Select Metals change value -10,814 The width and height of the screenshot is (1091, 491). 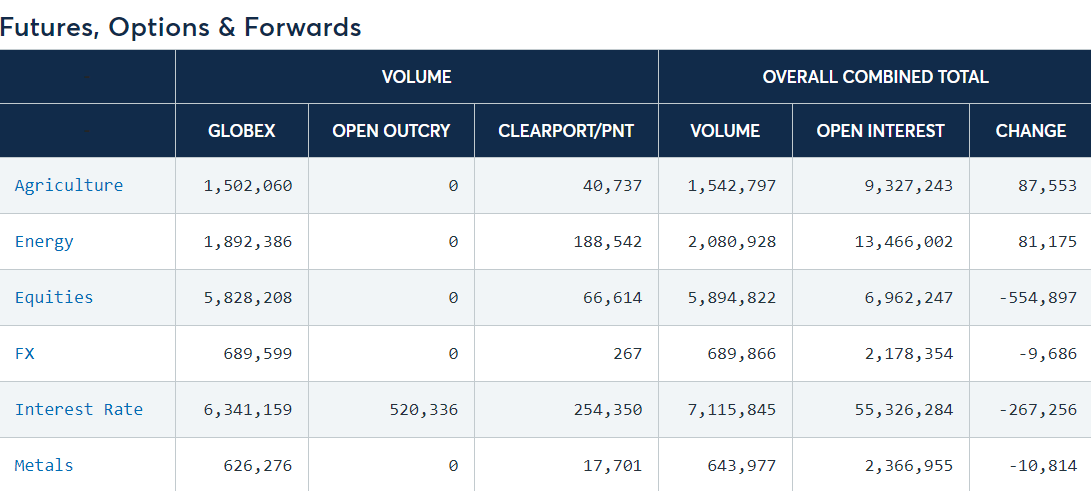tap(1042, 466)
